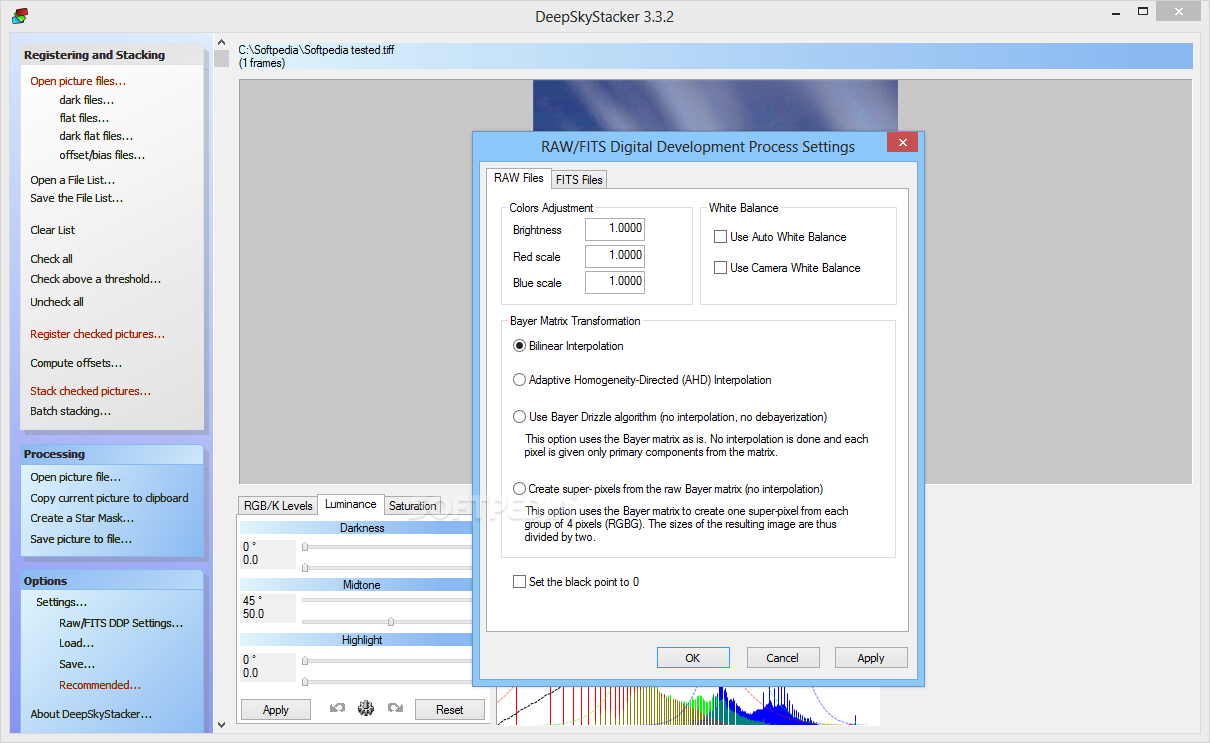Click Apply button under Luminance sliders
The height and width of the screenshot is (743, 1210).
tap(276, 710)
